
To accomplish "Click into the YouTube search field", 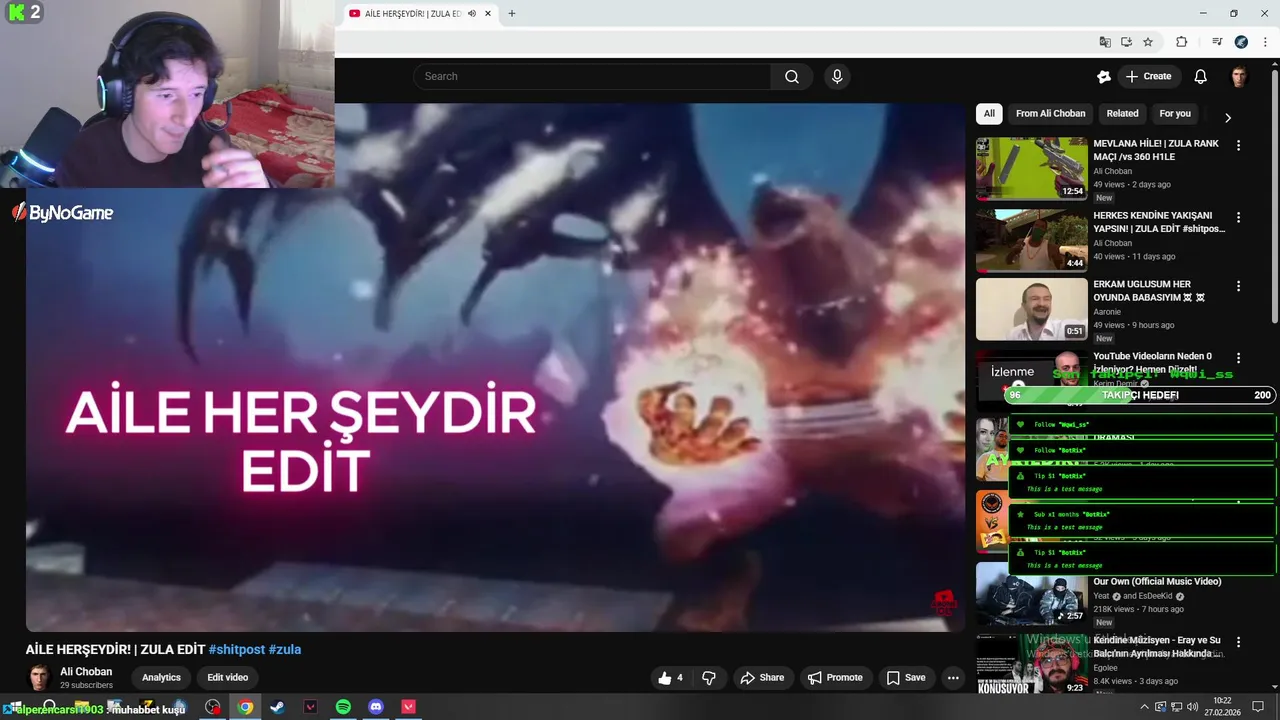I will (x=592, y=77).
